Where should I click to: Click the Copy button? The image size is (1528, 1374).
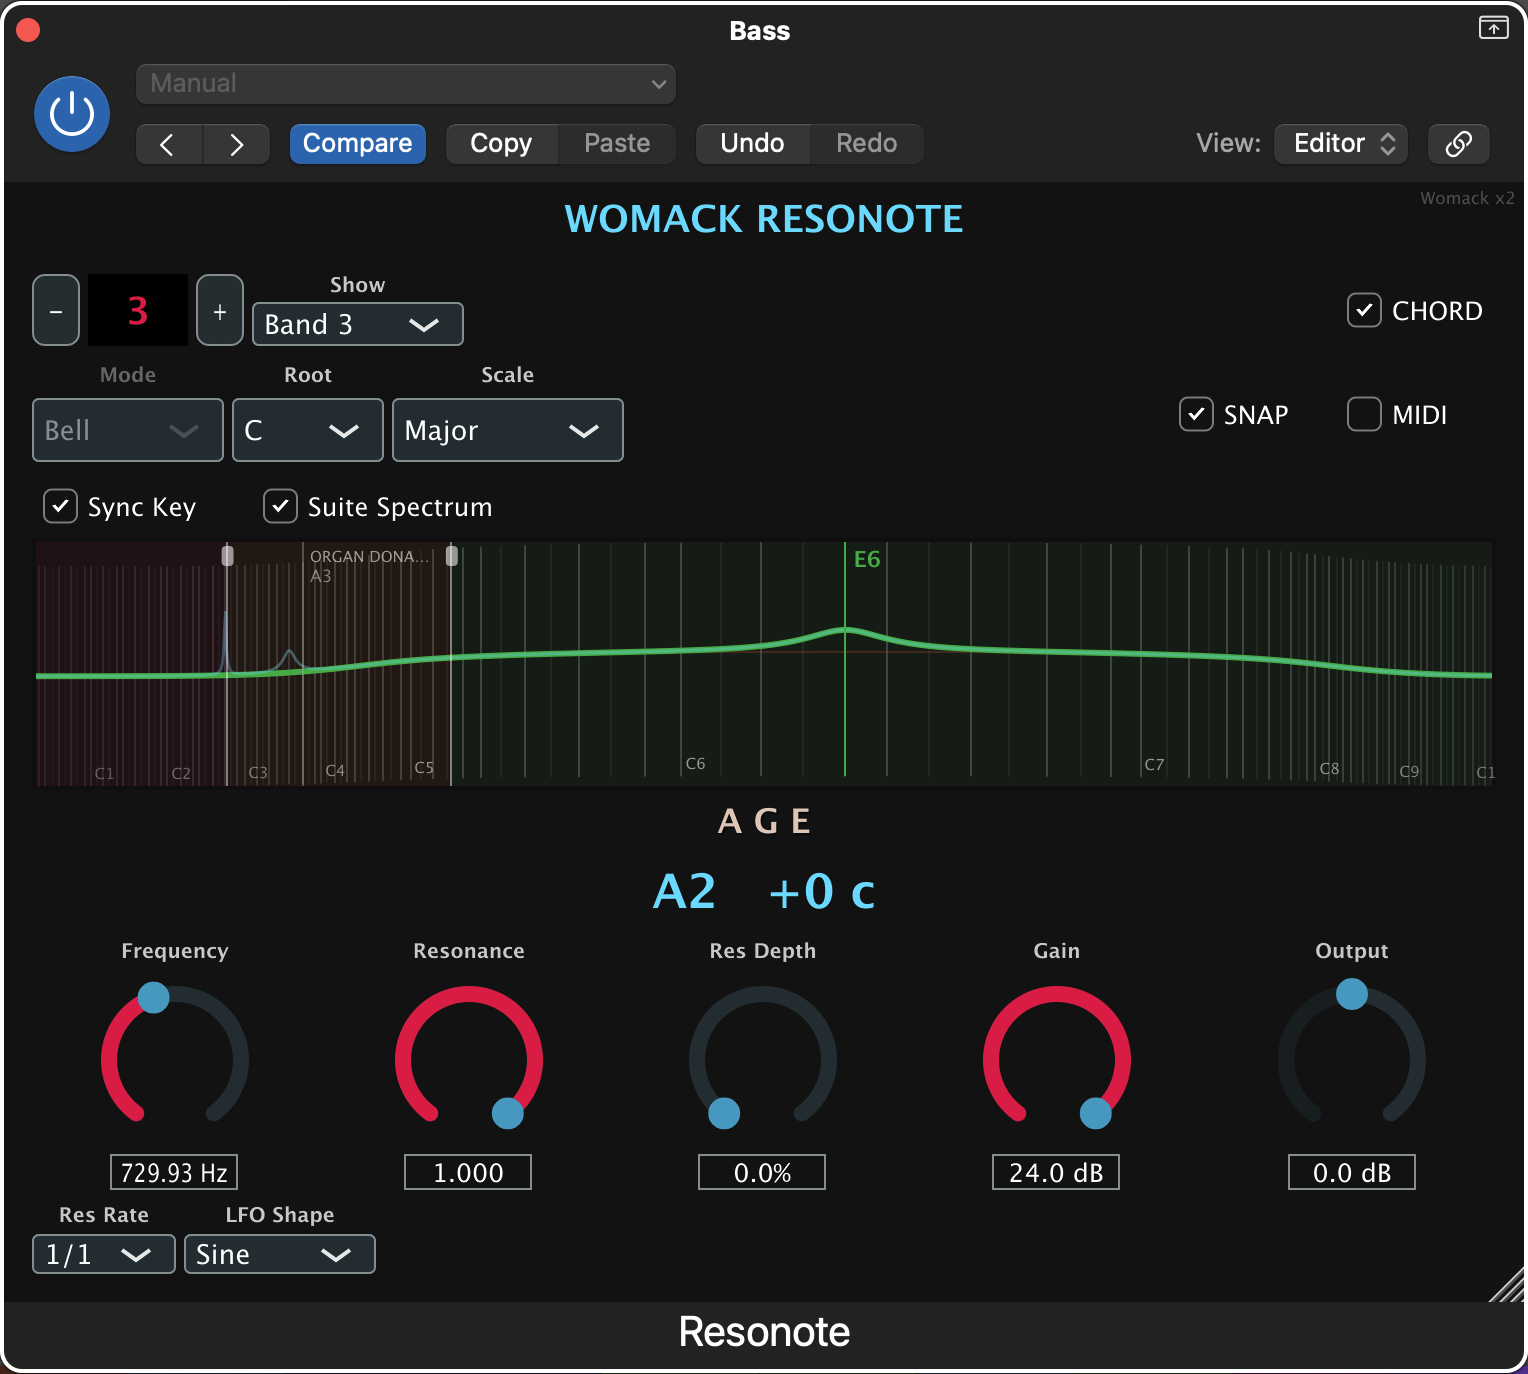click(501, 144)
